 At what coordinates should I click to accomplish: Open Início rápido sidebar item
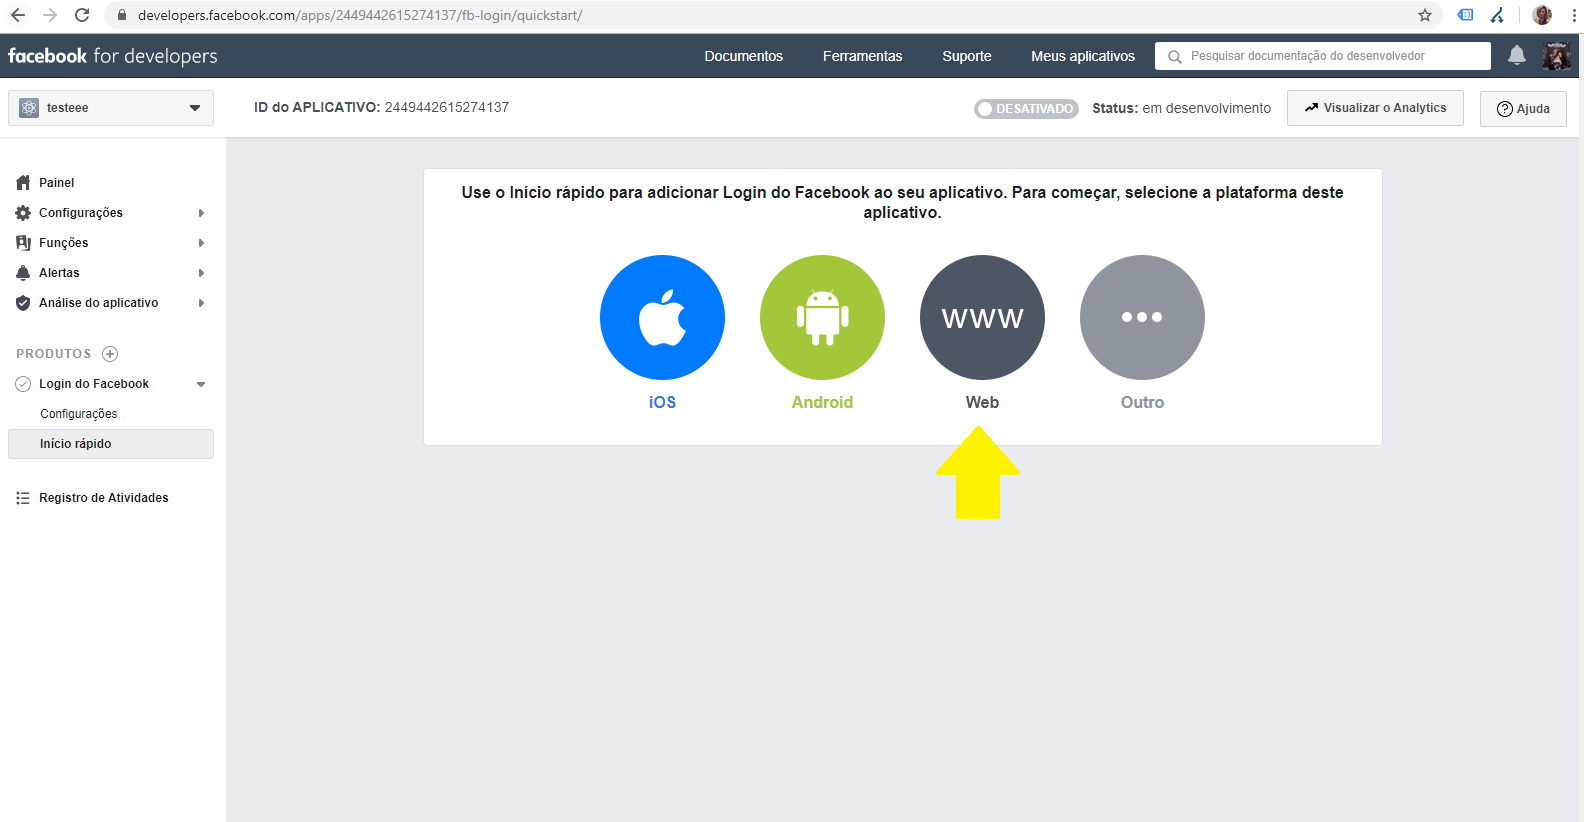click(111, 444)
